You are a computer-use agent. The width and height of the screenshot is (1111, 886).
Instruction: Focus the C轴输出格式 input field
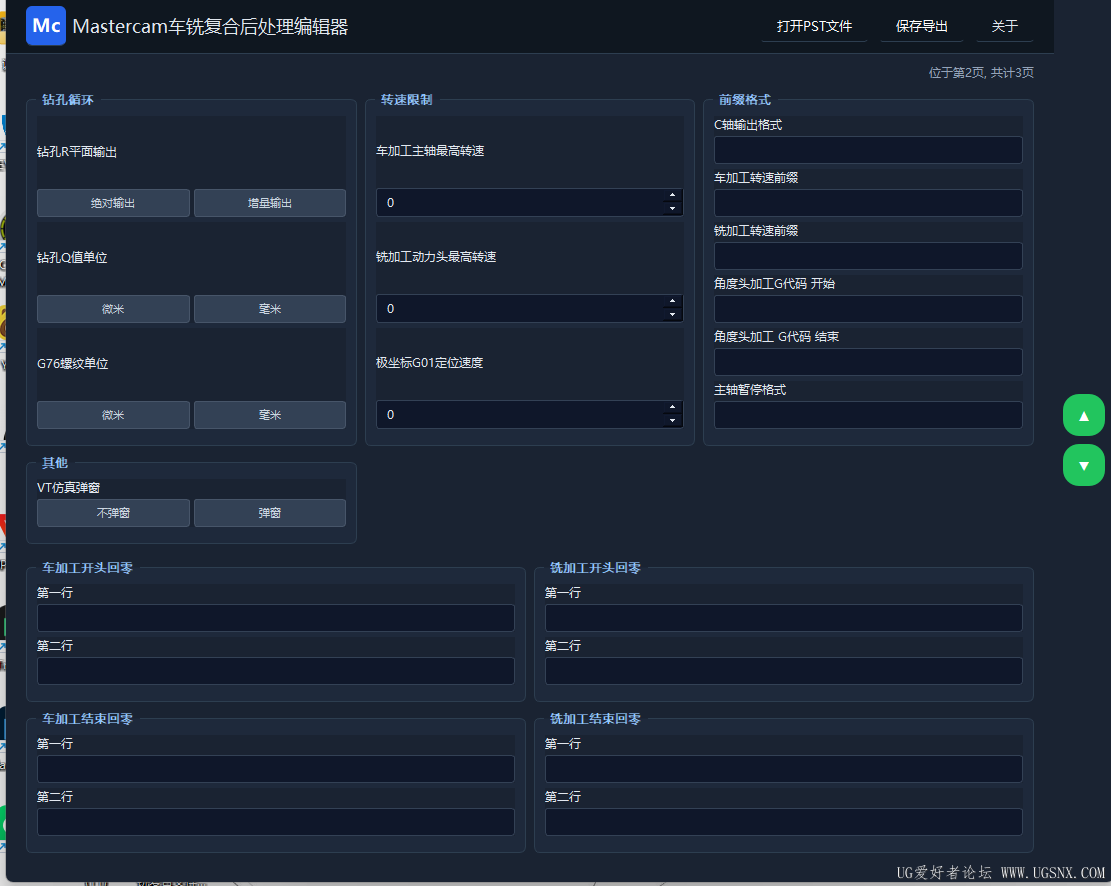pos(868,150)
